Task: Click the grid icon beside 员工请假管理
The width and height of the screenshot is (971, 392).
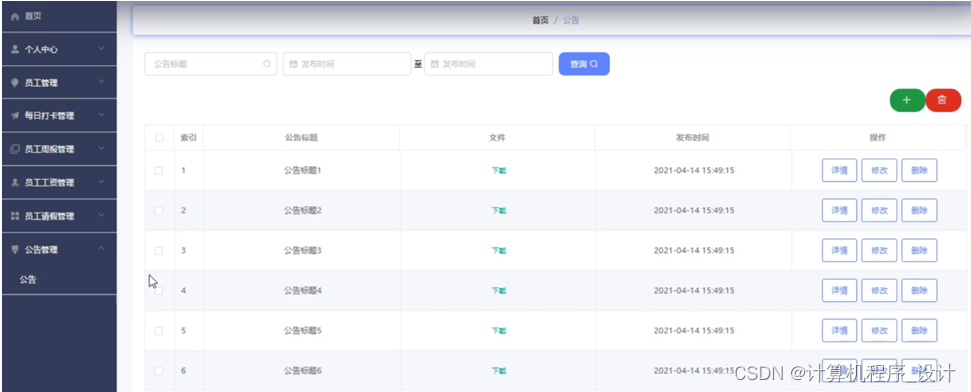Action: 15,216
